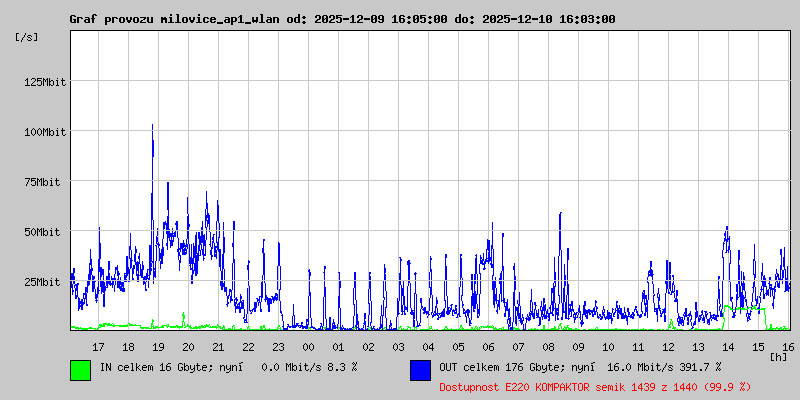Screen dimensions: 800x400
Task: Select hour 12 on the time axis
Action: tap(668, 346)
